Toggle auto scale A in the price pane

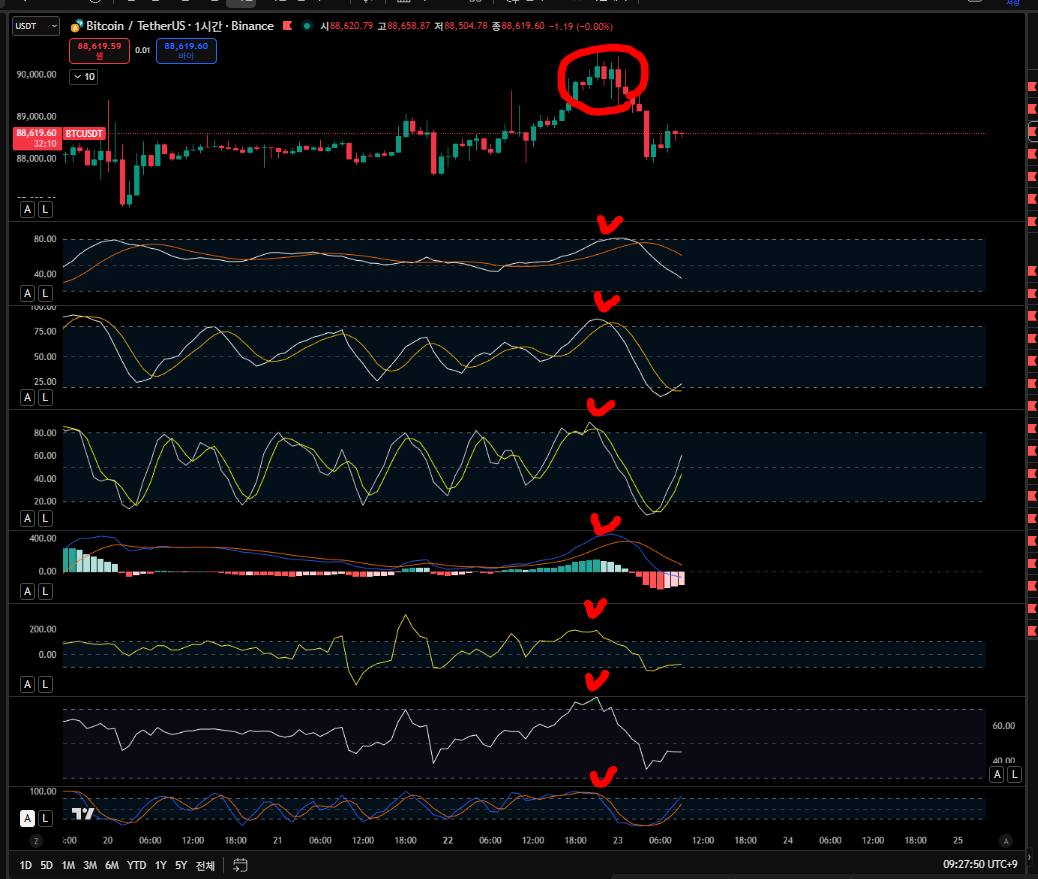point(27,209)
